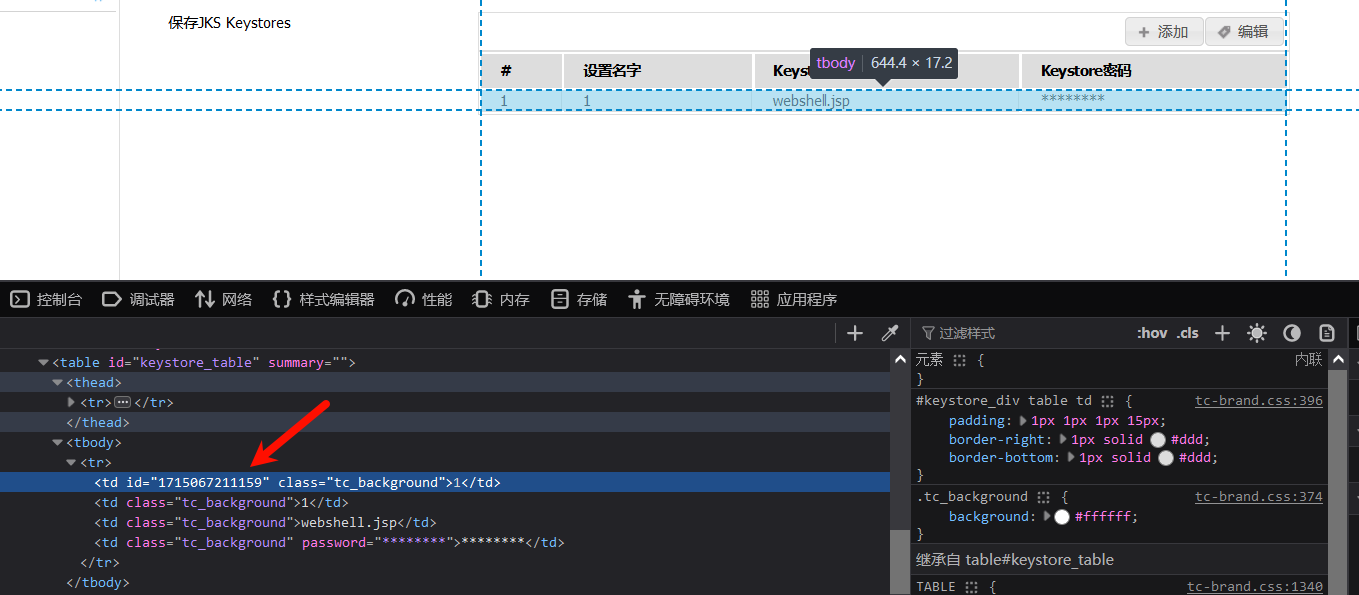Click the 添加 add button
Image resolution: width=1359 pixels, height=595 pixels.
[x=1164, y=32]
